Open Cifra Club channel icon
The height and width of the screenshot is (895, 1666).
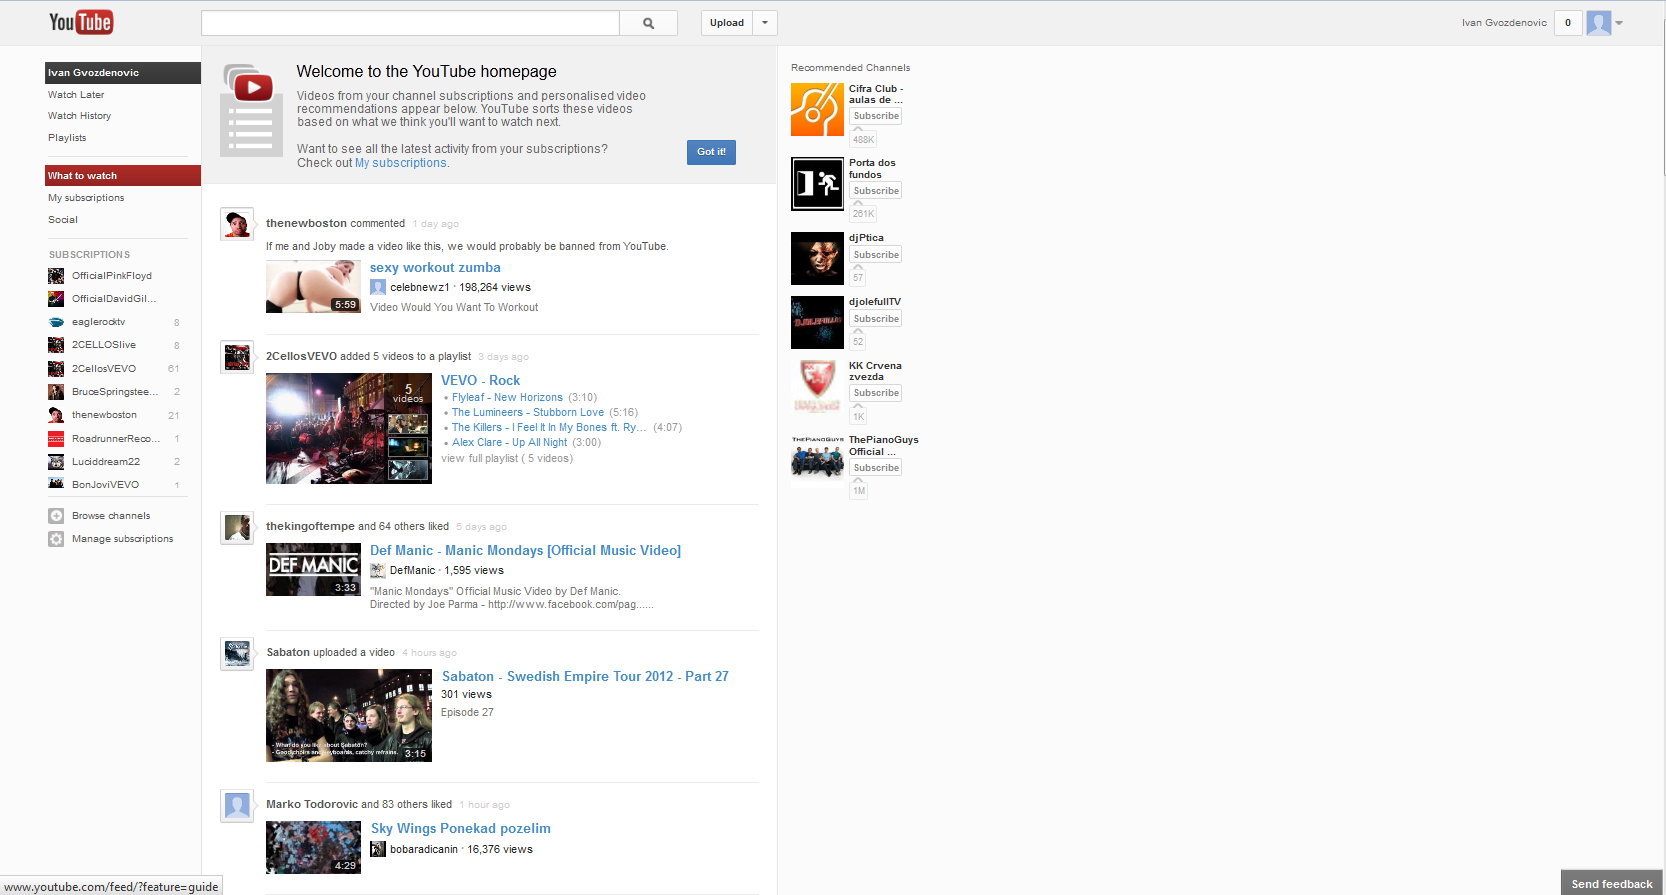pos(817,109)
